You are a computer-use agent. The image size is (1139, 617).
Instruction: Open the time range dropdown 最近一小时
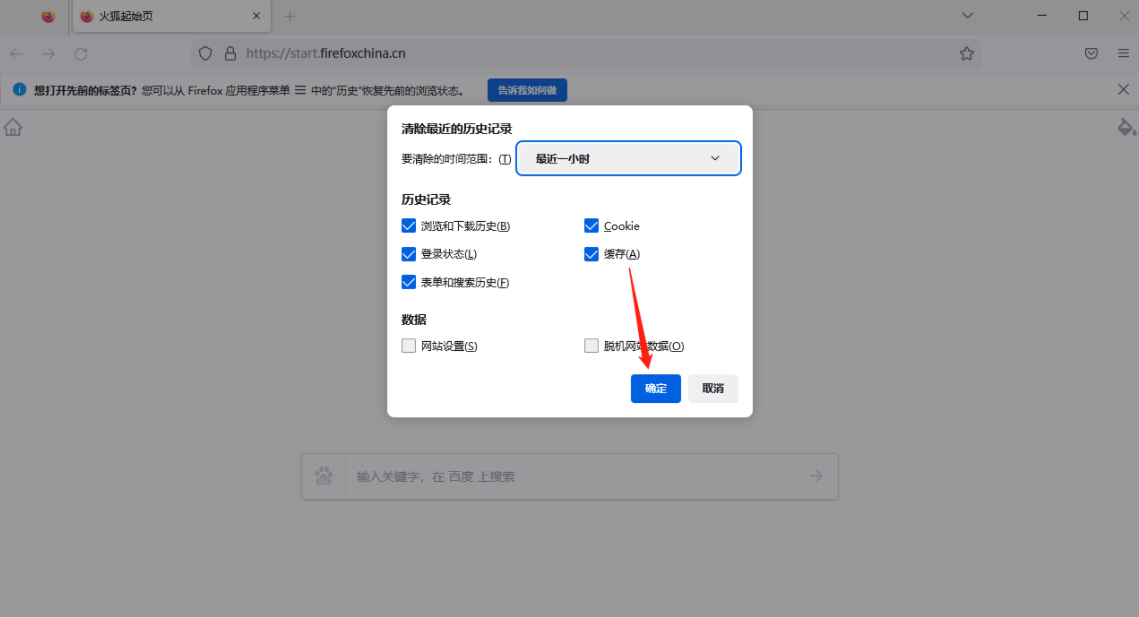click(628, 158)
